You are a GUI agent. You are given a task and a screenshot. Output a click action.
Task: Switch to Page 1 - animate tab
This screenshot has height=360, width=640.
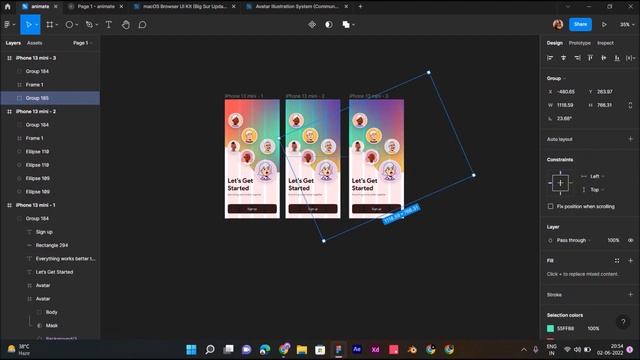96,7
